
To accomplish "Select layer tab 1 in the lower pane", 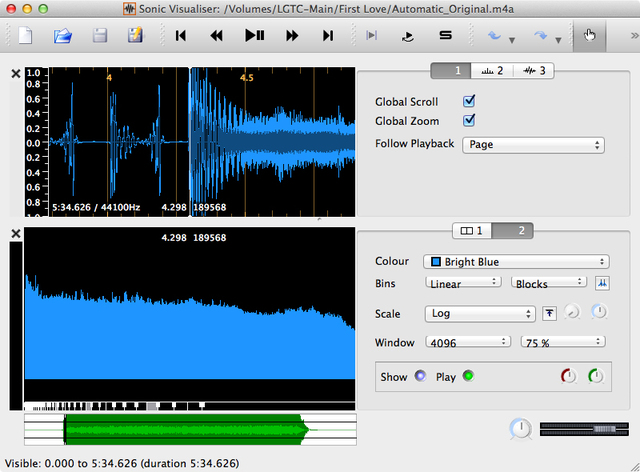I will point(470,230).
